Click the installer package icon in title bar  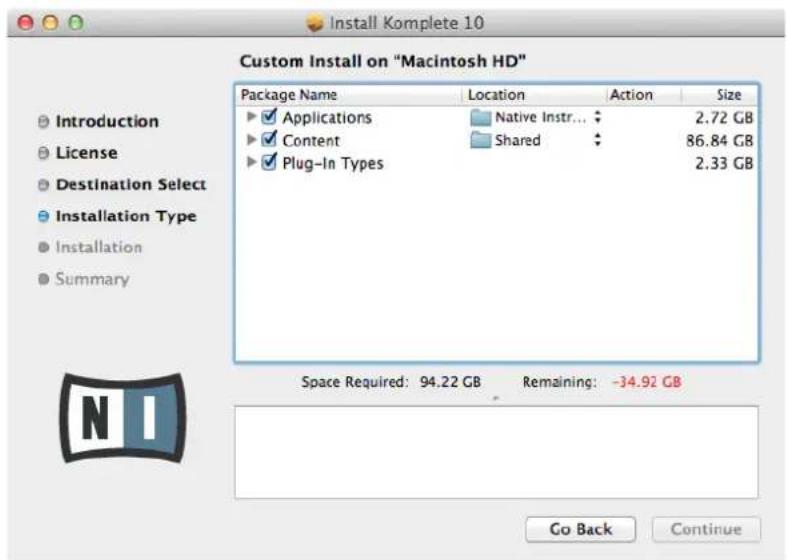(x=315, y=23)
